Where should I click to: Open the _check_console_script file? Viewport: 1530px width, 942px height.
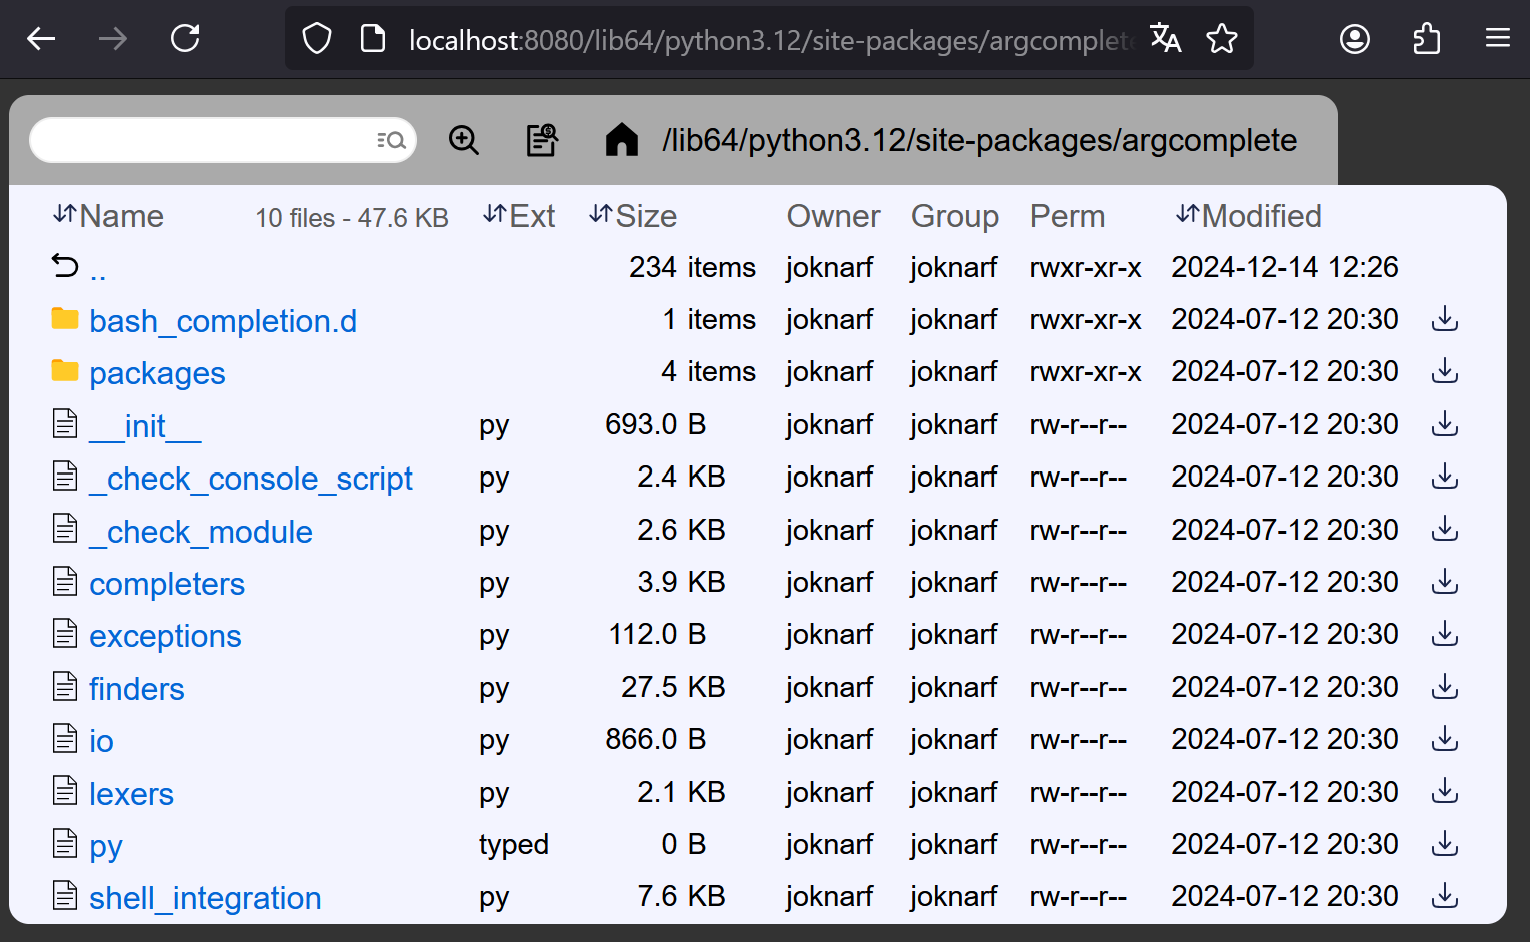(250, 479)
